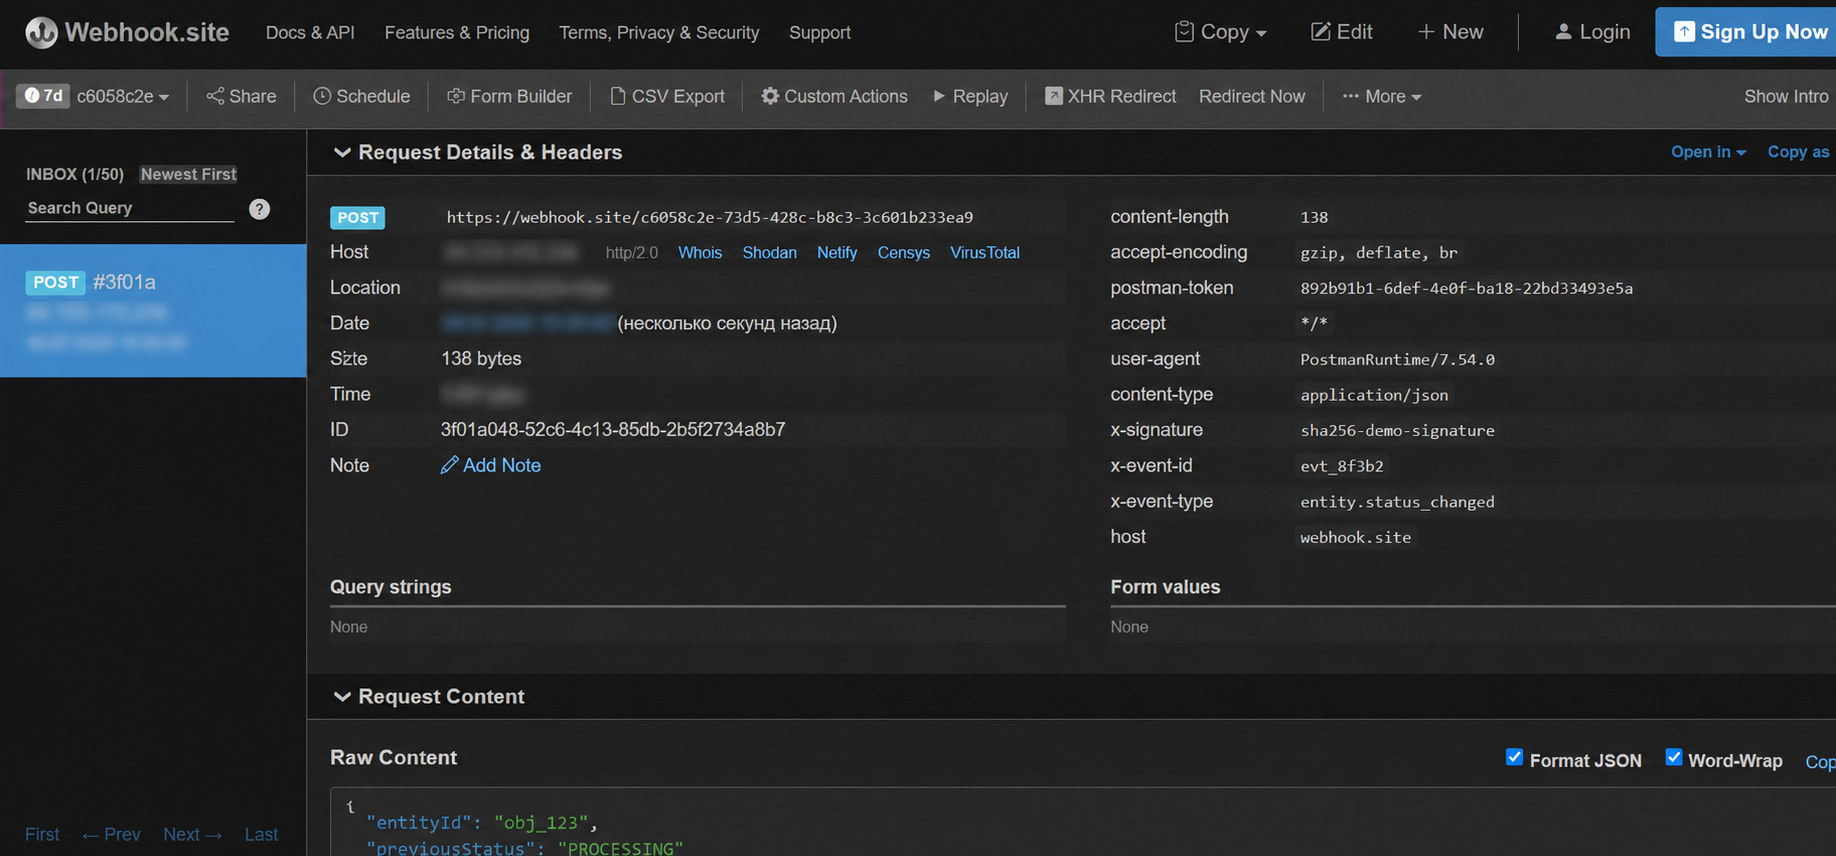Screen dimensions: 1836x856
Task: Expand the c6058c2e URL dropdown
Action: (123, 97)
